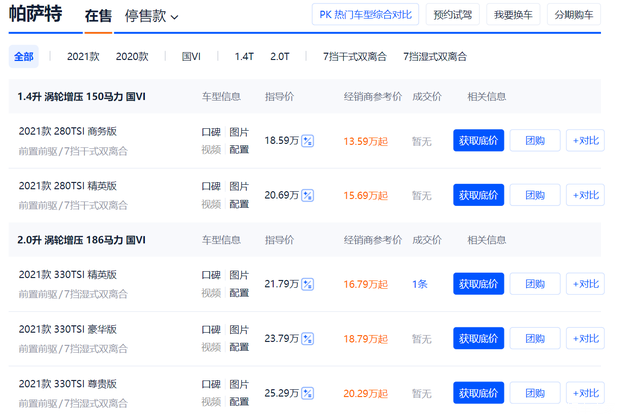Switch to the 在售 tab
The width and height of the screenshot is (620, 419).
click(98, 16)
